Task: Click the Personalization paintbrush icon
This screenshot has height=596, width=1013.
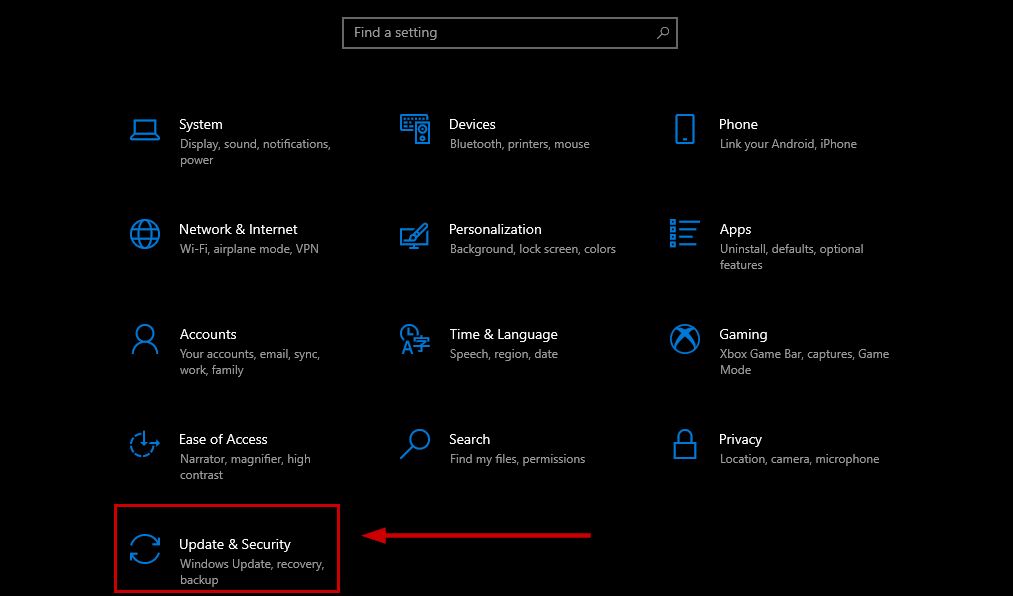Action: pos(414,236)
